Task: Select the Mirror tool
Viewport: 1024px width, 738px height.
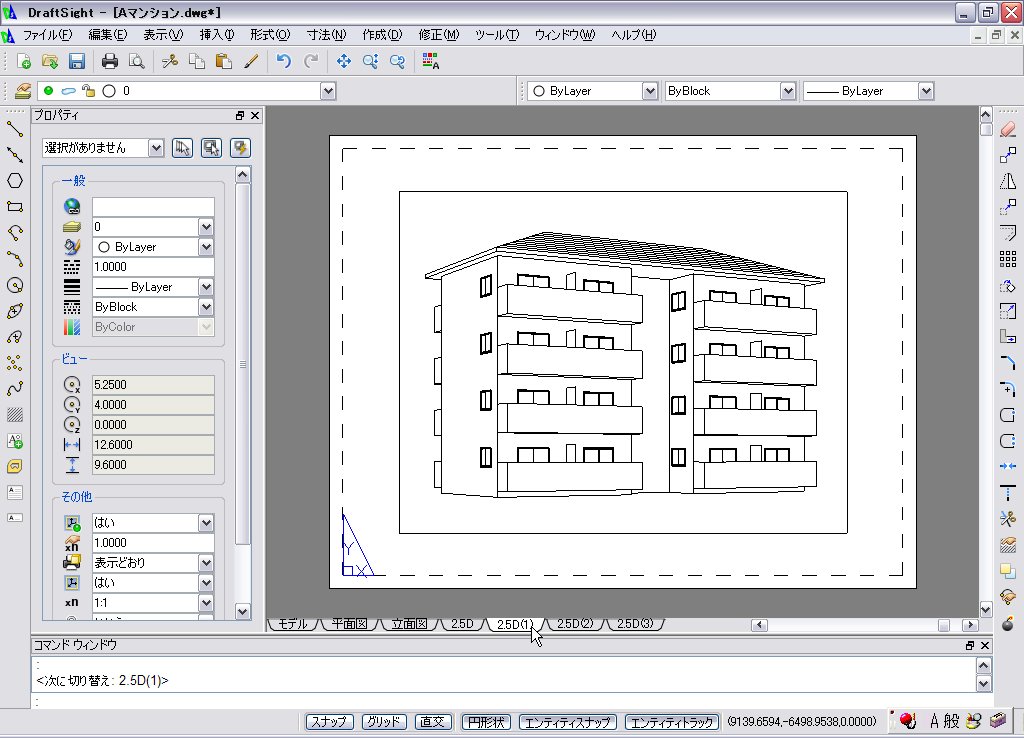Action: (1008, 181)
